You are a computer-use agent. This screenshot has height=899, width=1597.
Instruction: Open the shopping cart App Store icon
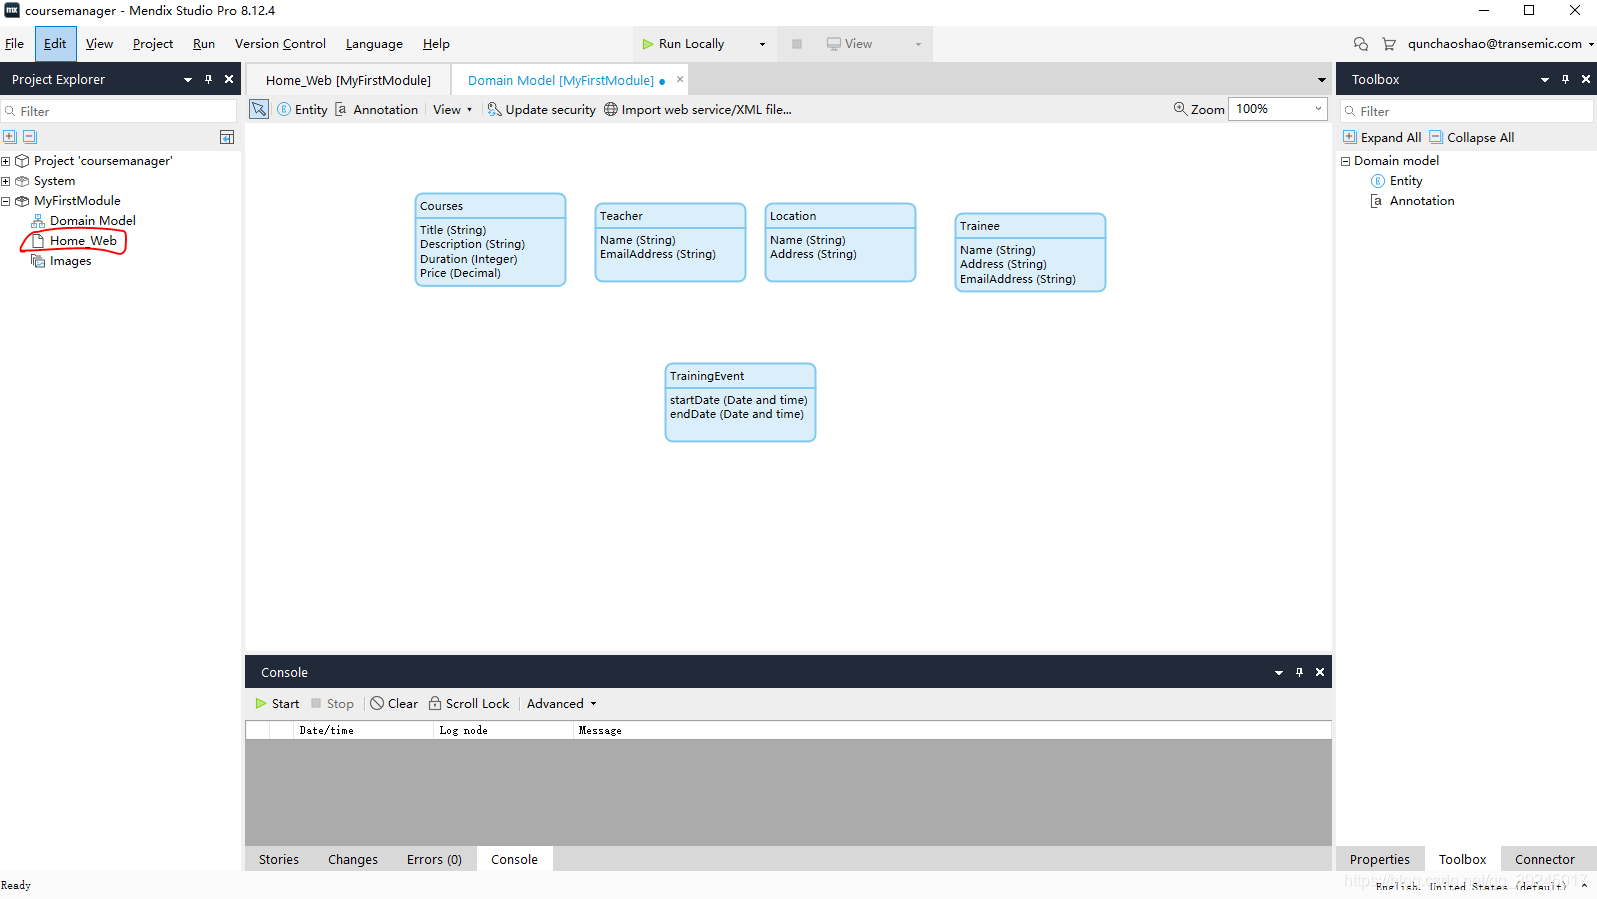click(1389, 44)
